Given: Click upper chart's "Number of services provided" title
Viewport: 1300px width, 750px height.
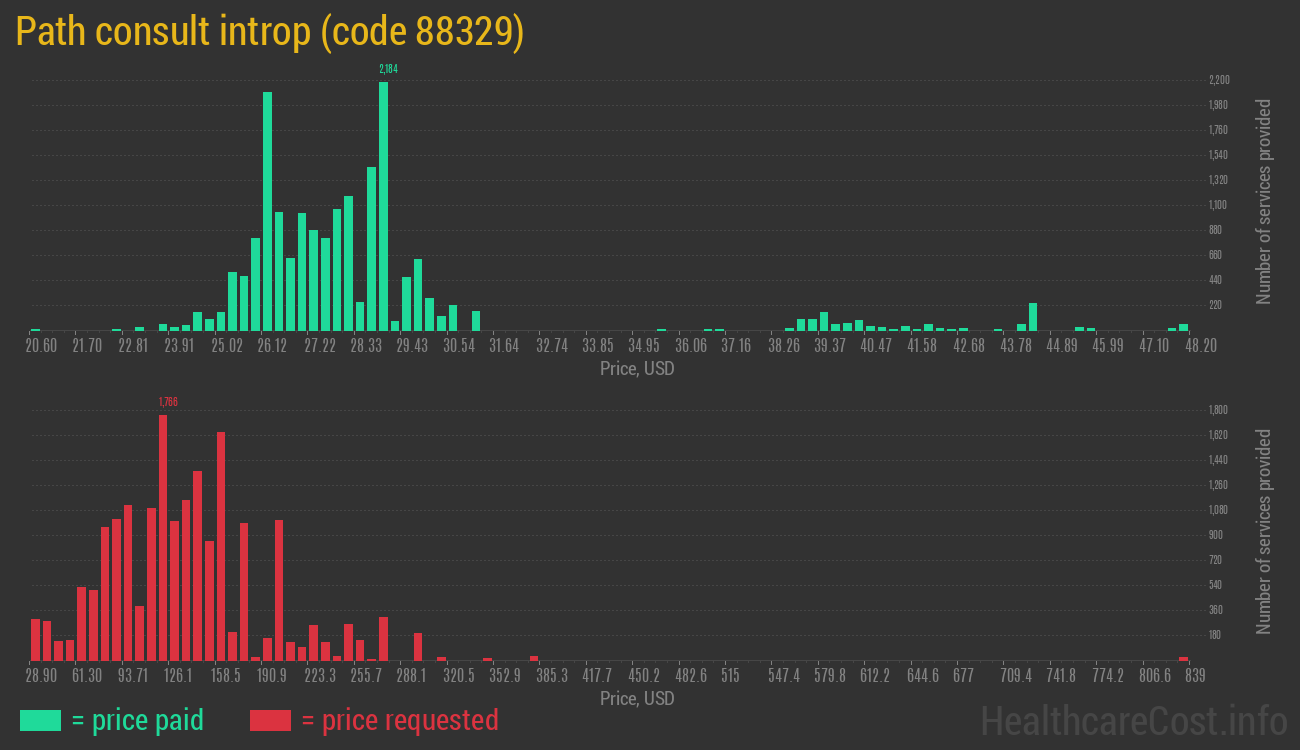Looking at the screenshot, I should (1263, 202).
